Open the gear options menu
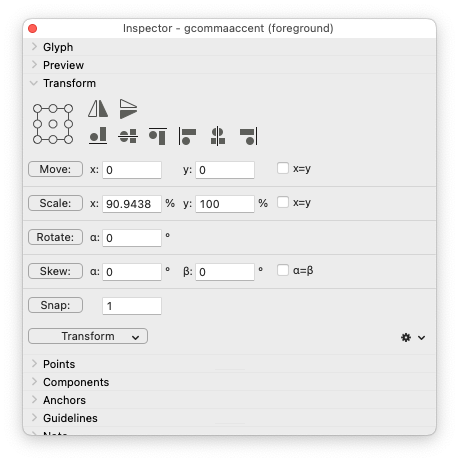This screenshot has width=459, height=462. (x=413, y=338)
